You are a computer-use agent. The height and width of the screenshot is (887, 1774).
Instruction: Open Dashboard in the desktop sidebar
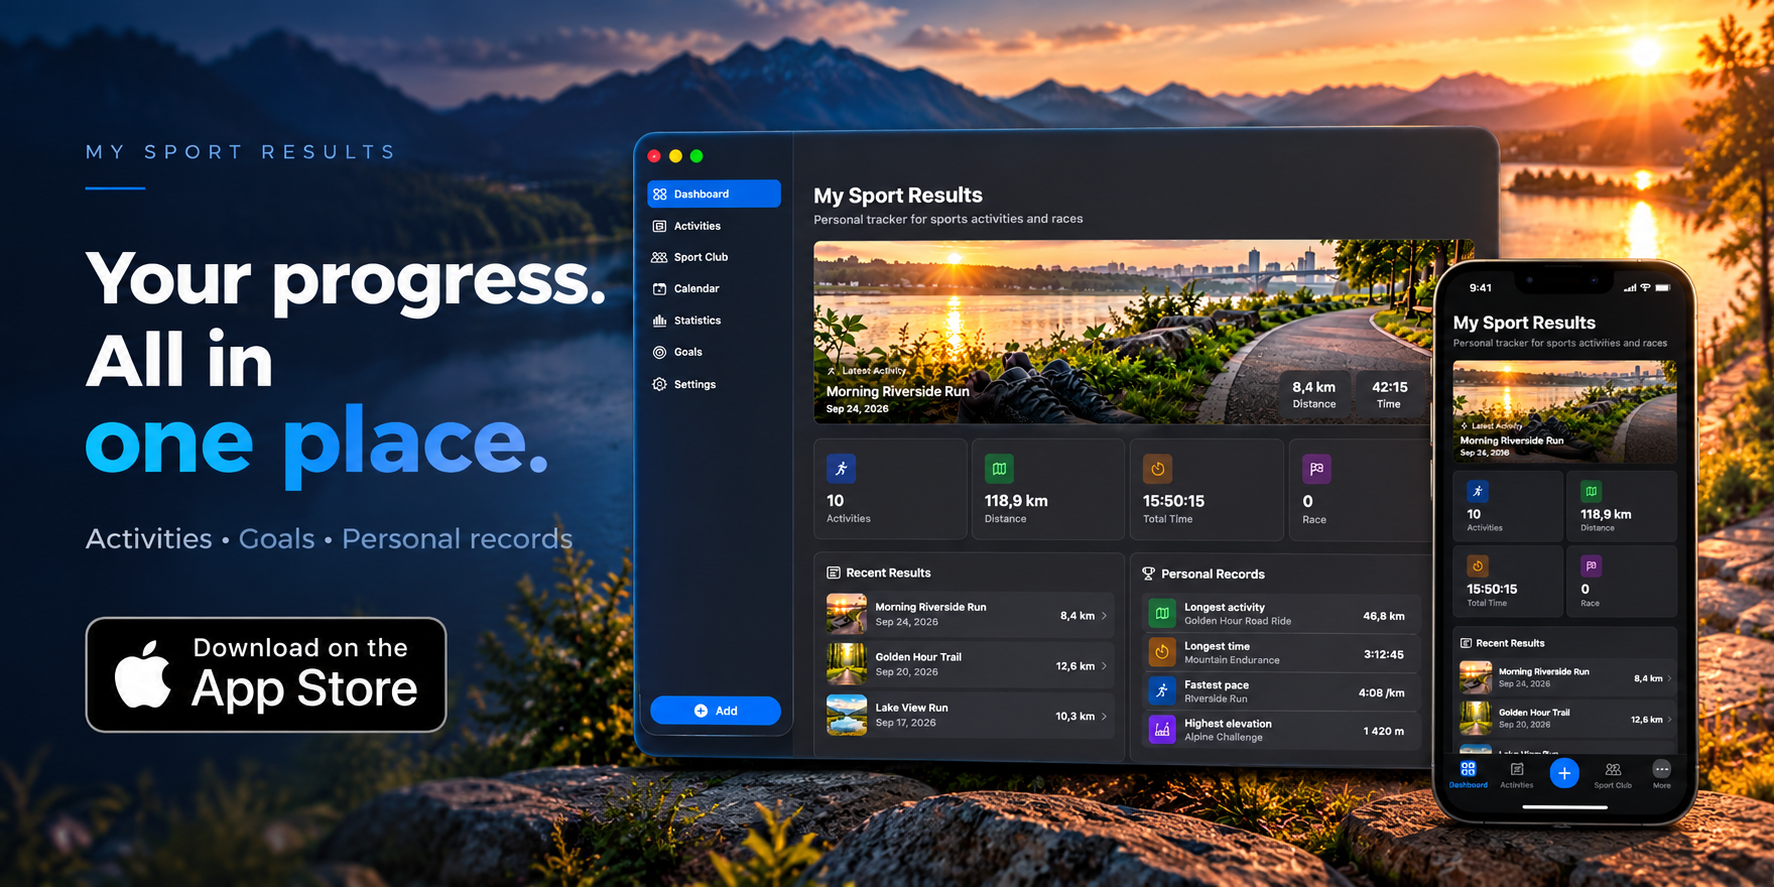click(714, 194)
